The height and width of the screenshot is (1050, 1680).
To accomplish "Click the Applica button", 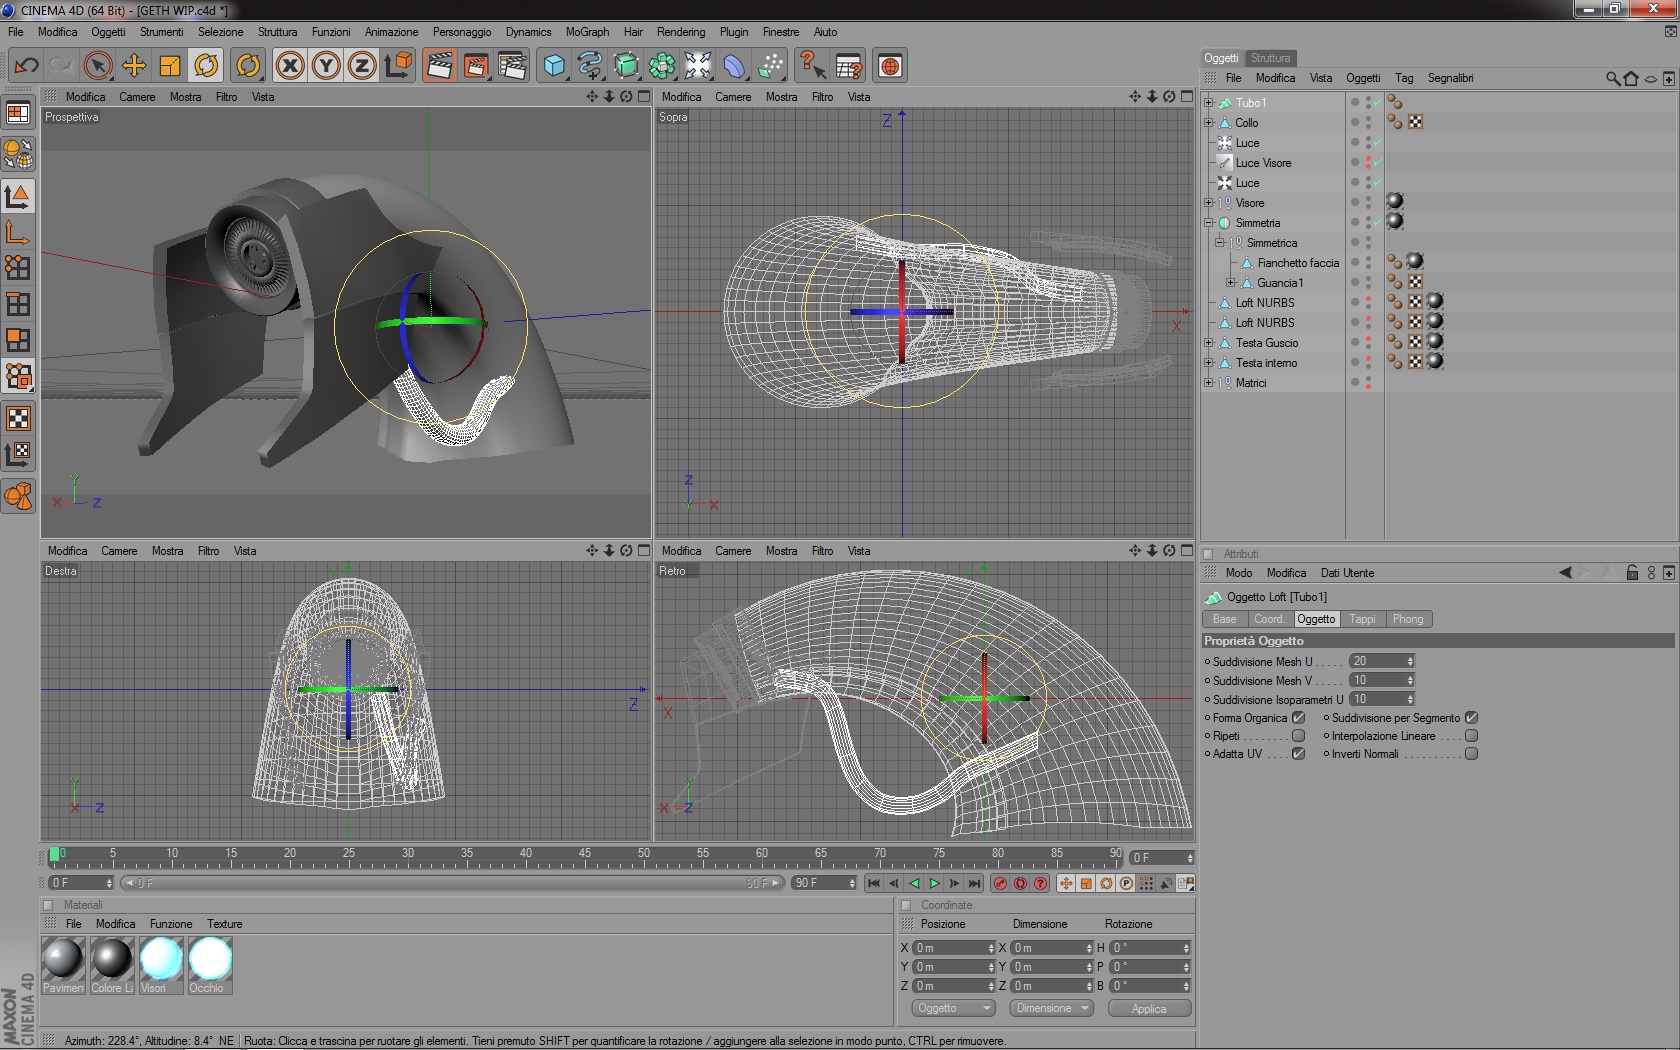I will (1149, 1008).
